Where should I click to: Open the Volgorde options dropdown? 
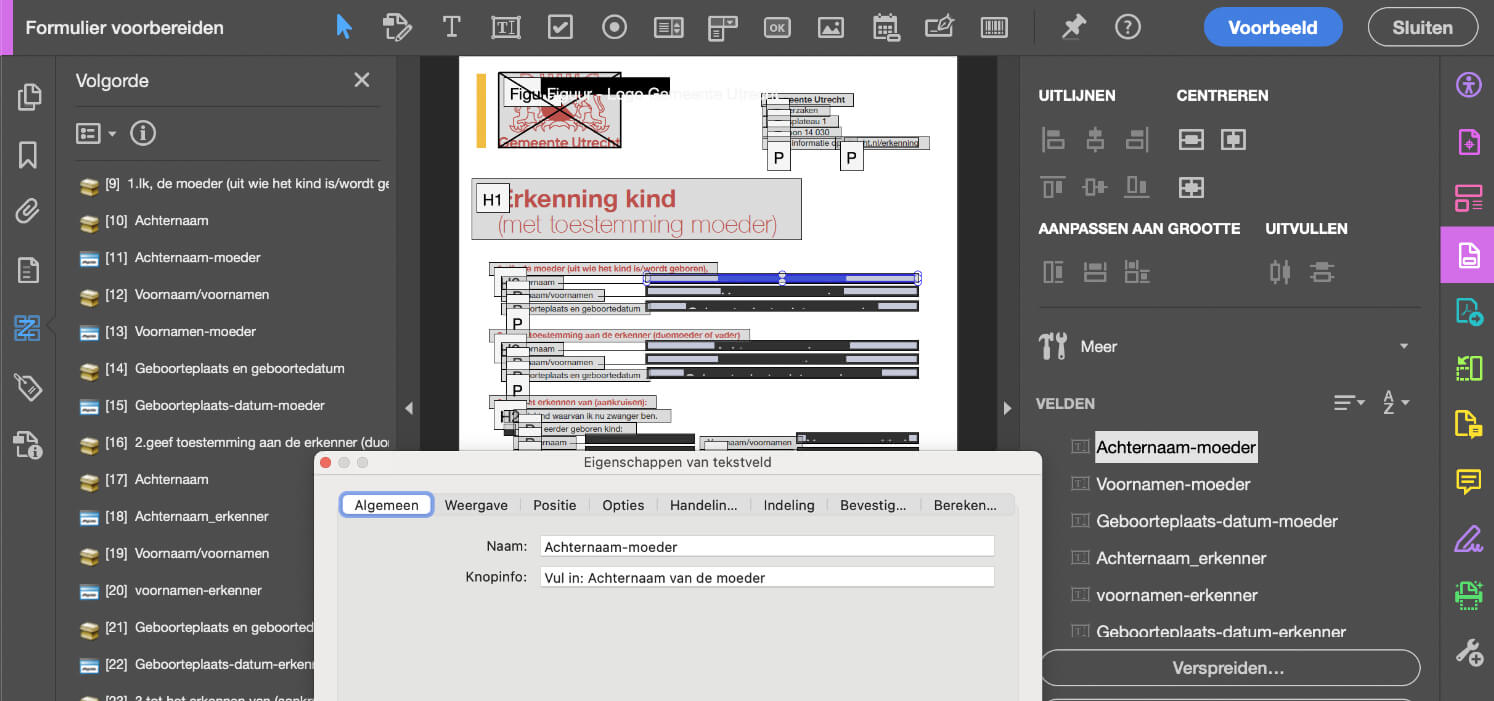(97, 133)
